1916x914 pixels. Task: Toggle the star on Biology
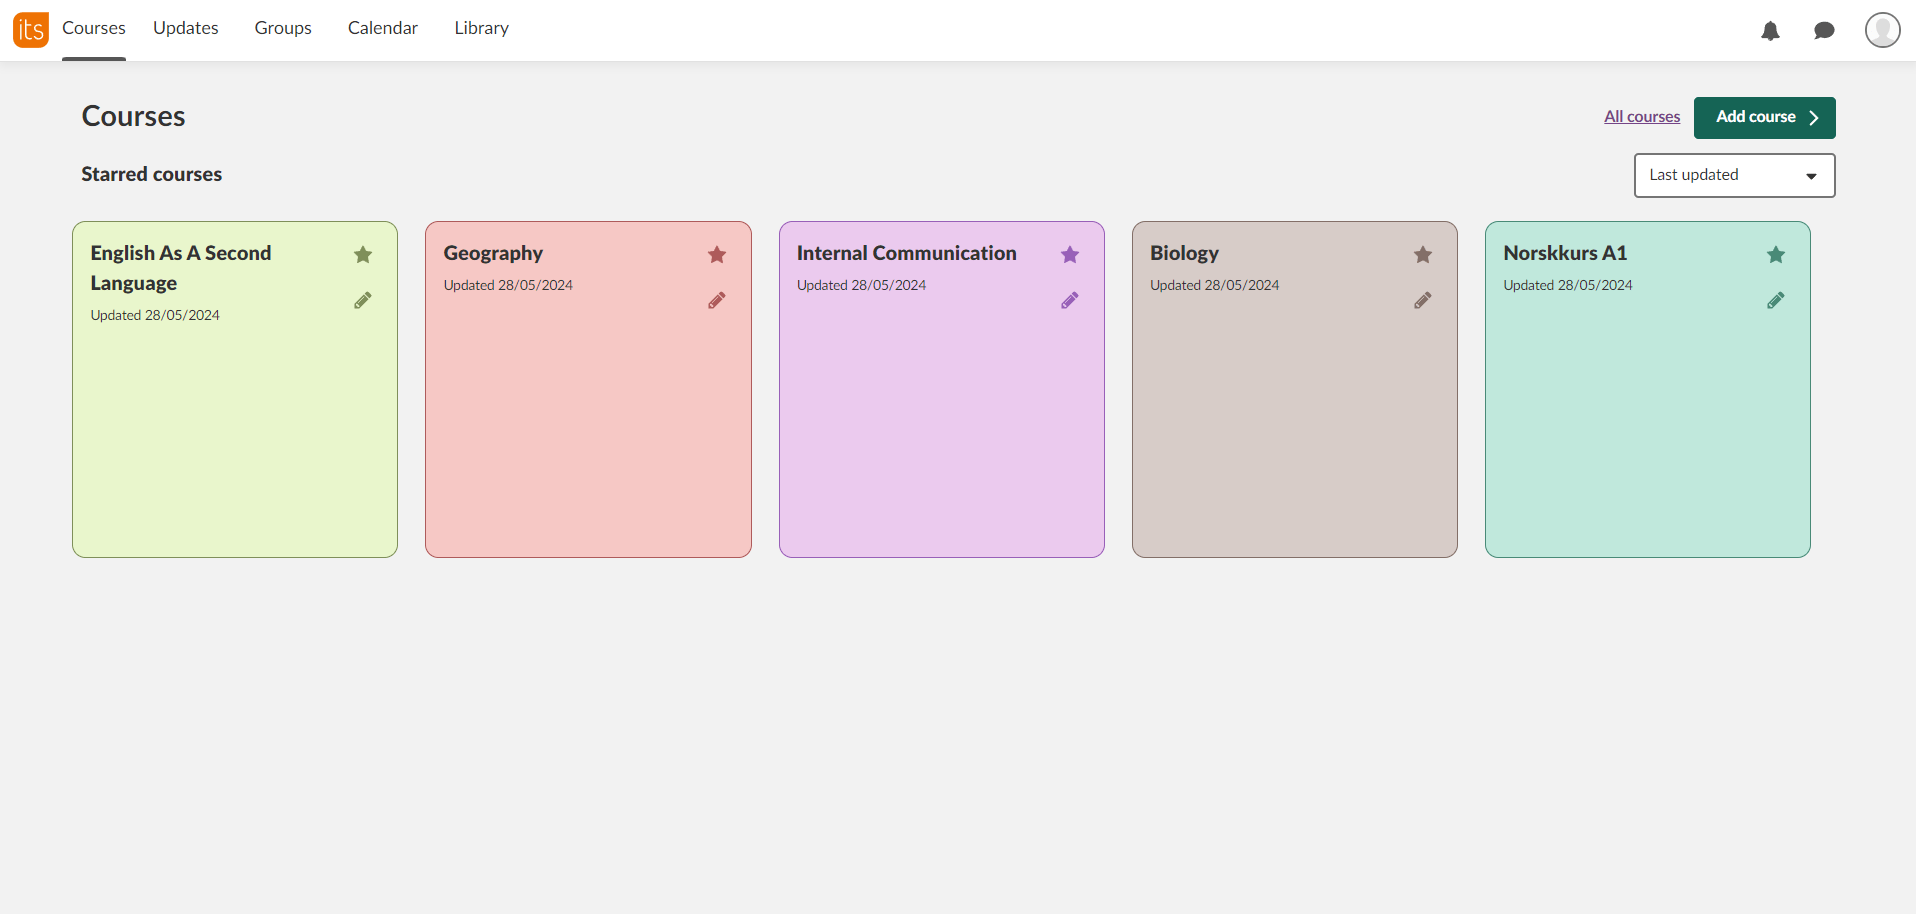pyautogui.click(x=1424, y=255)
